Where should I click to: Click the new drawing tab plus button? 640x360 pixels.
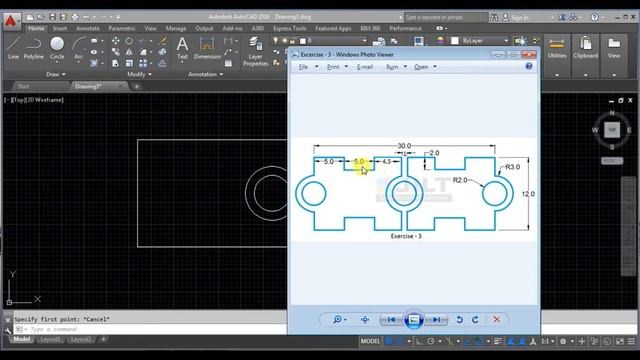click(136, 86)
